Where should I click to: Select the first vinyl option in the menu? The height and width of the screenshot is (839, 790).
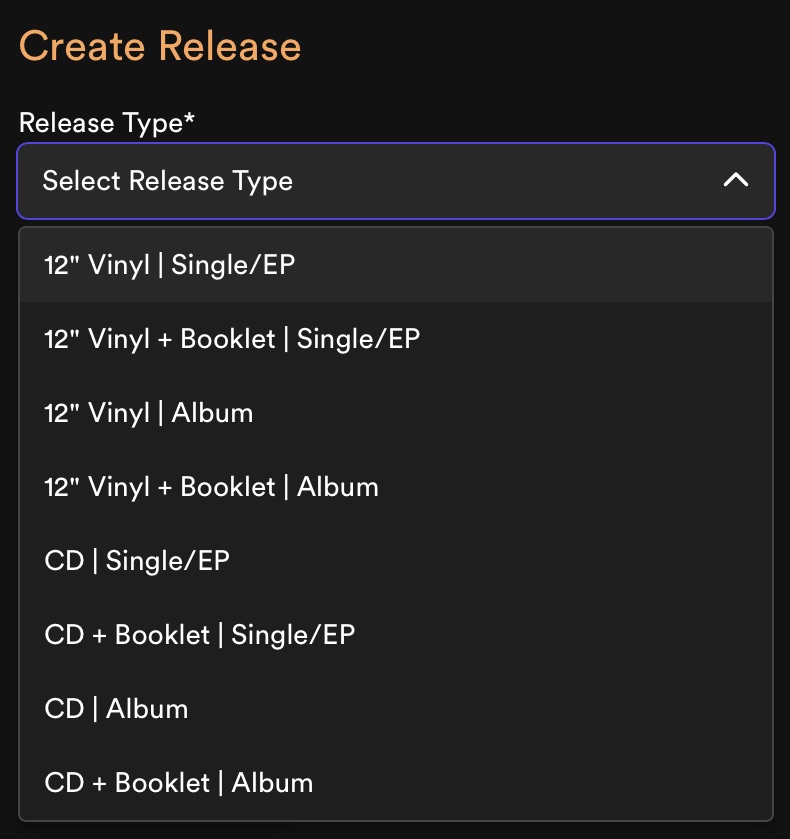pos(169,264)
